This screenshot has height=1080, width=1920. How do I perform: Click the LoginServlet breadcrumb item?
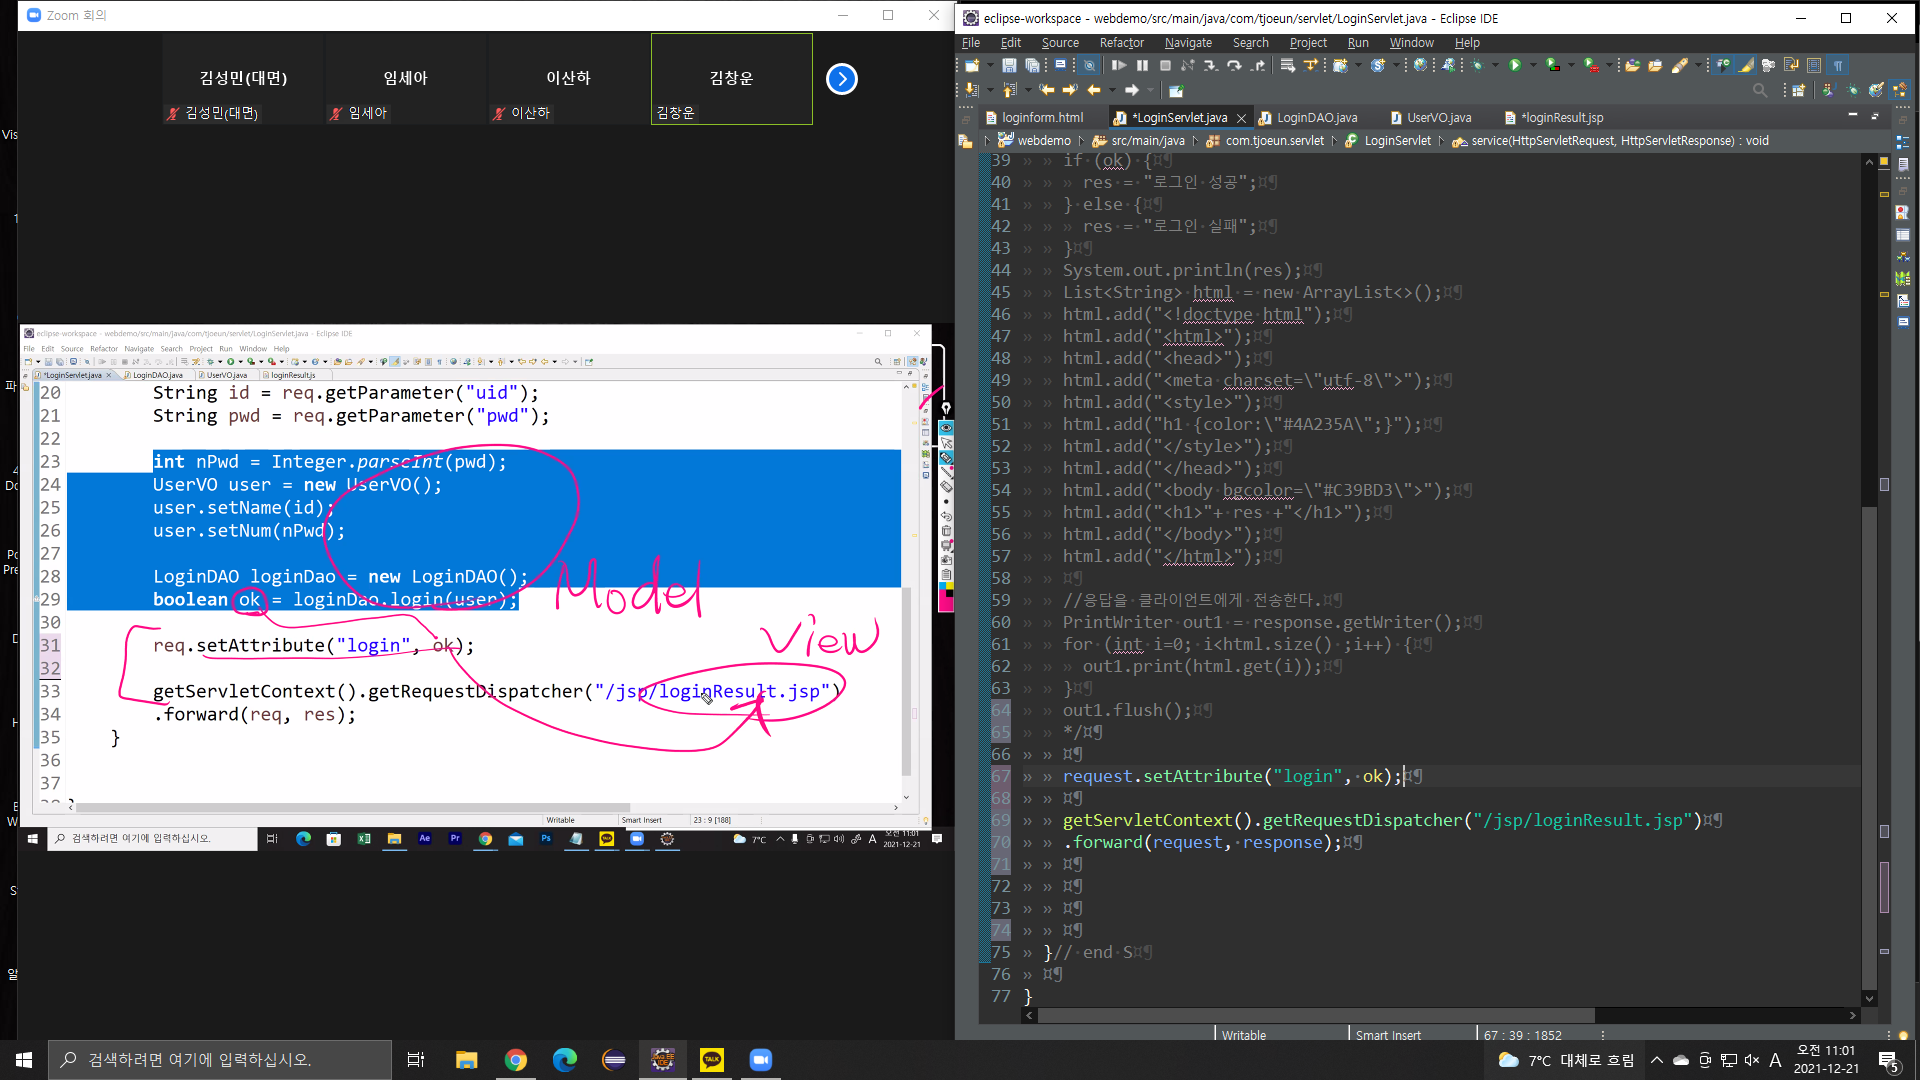point(1397,141)
